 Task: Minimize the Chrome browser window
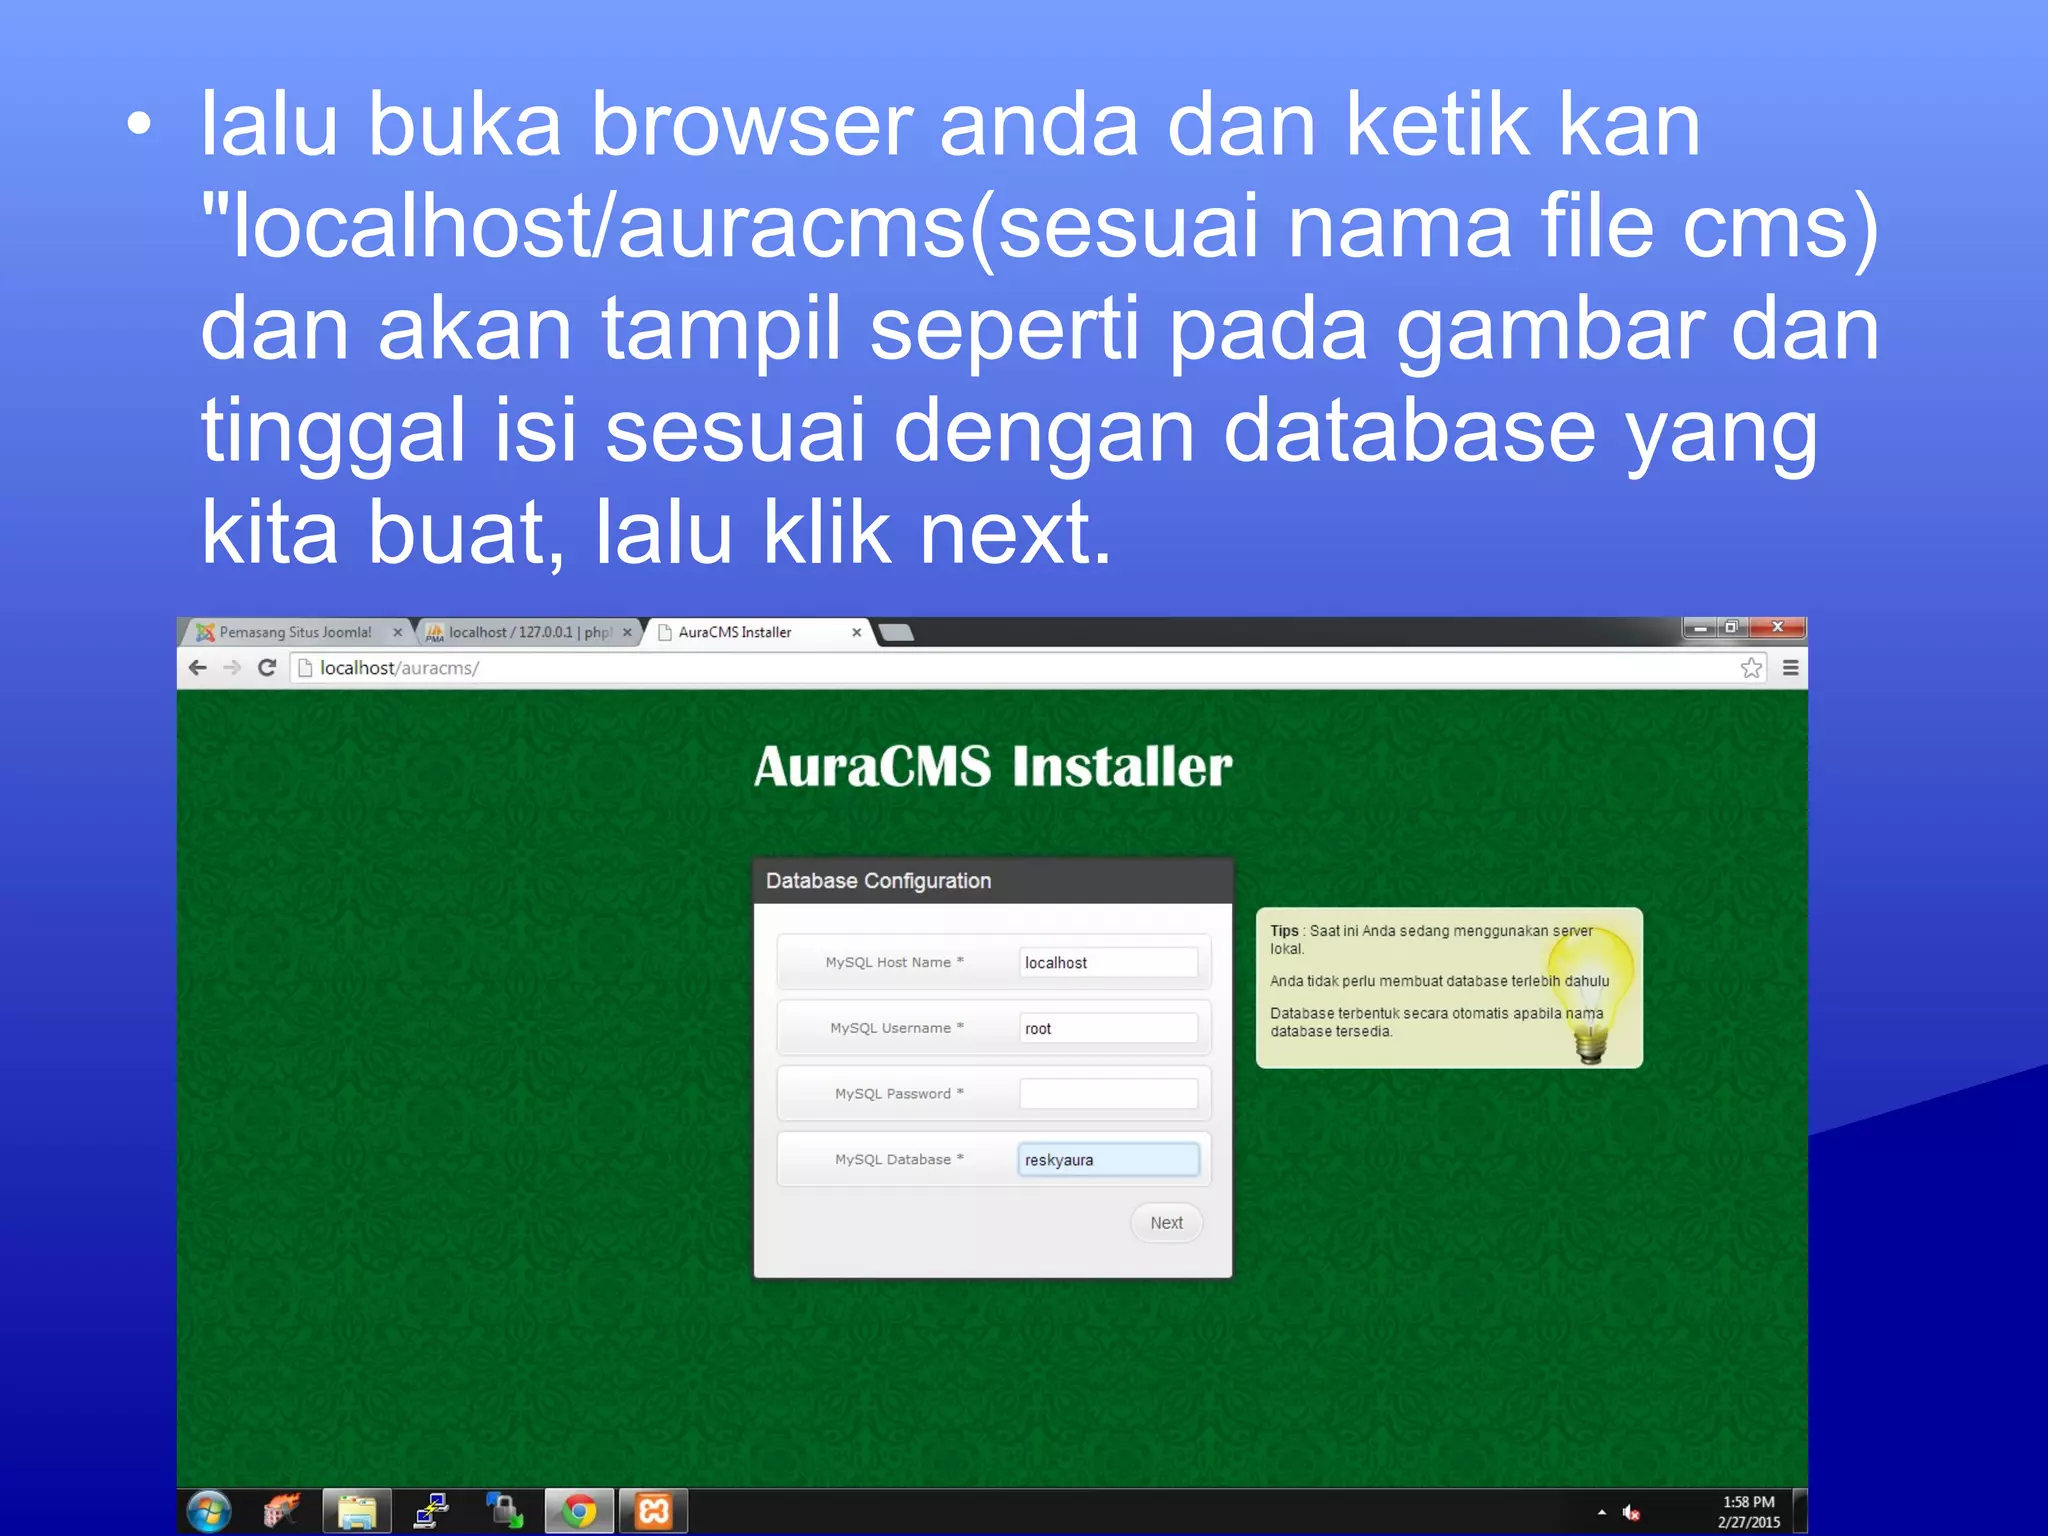tap(1700, 628)
